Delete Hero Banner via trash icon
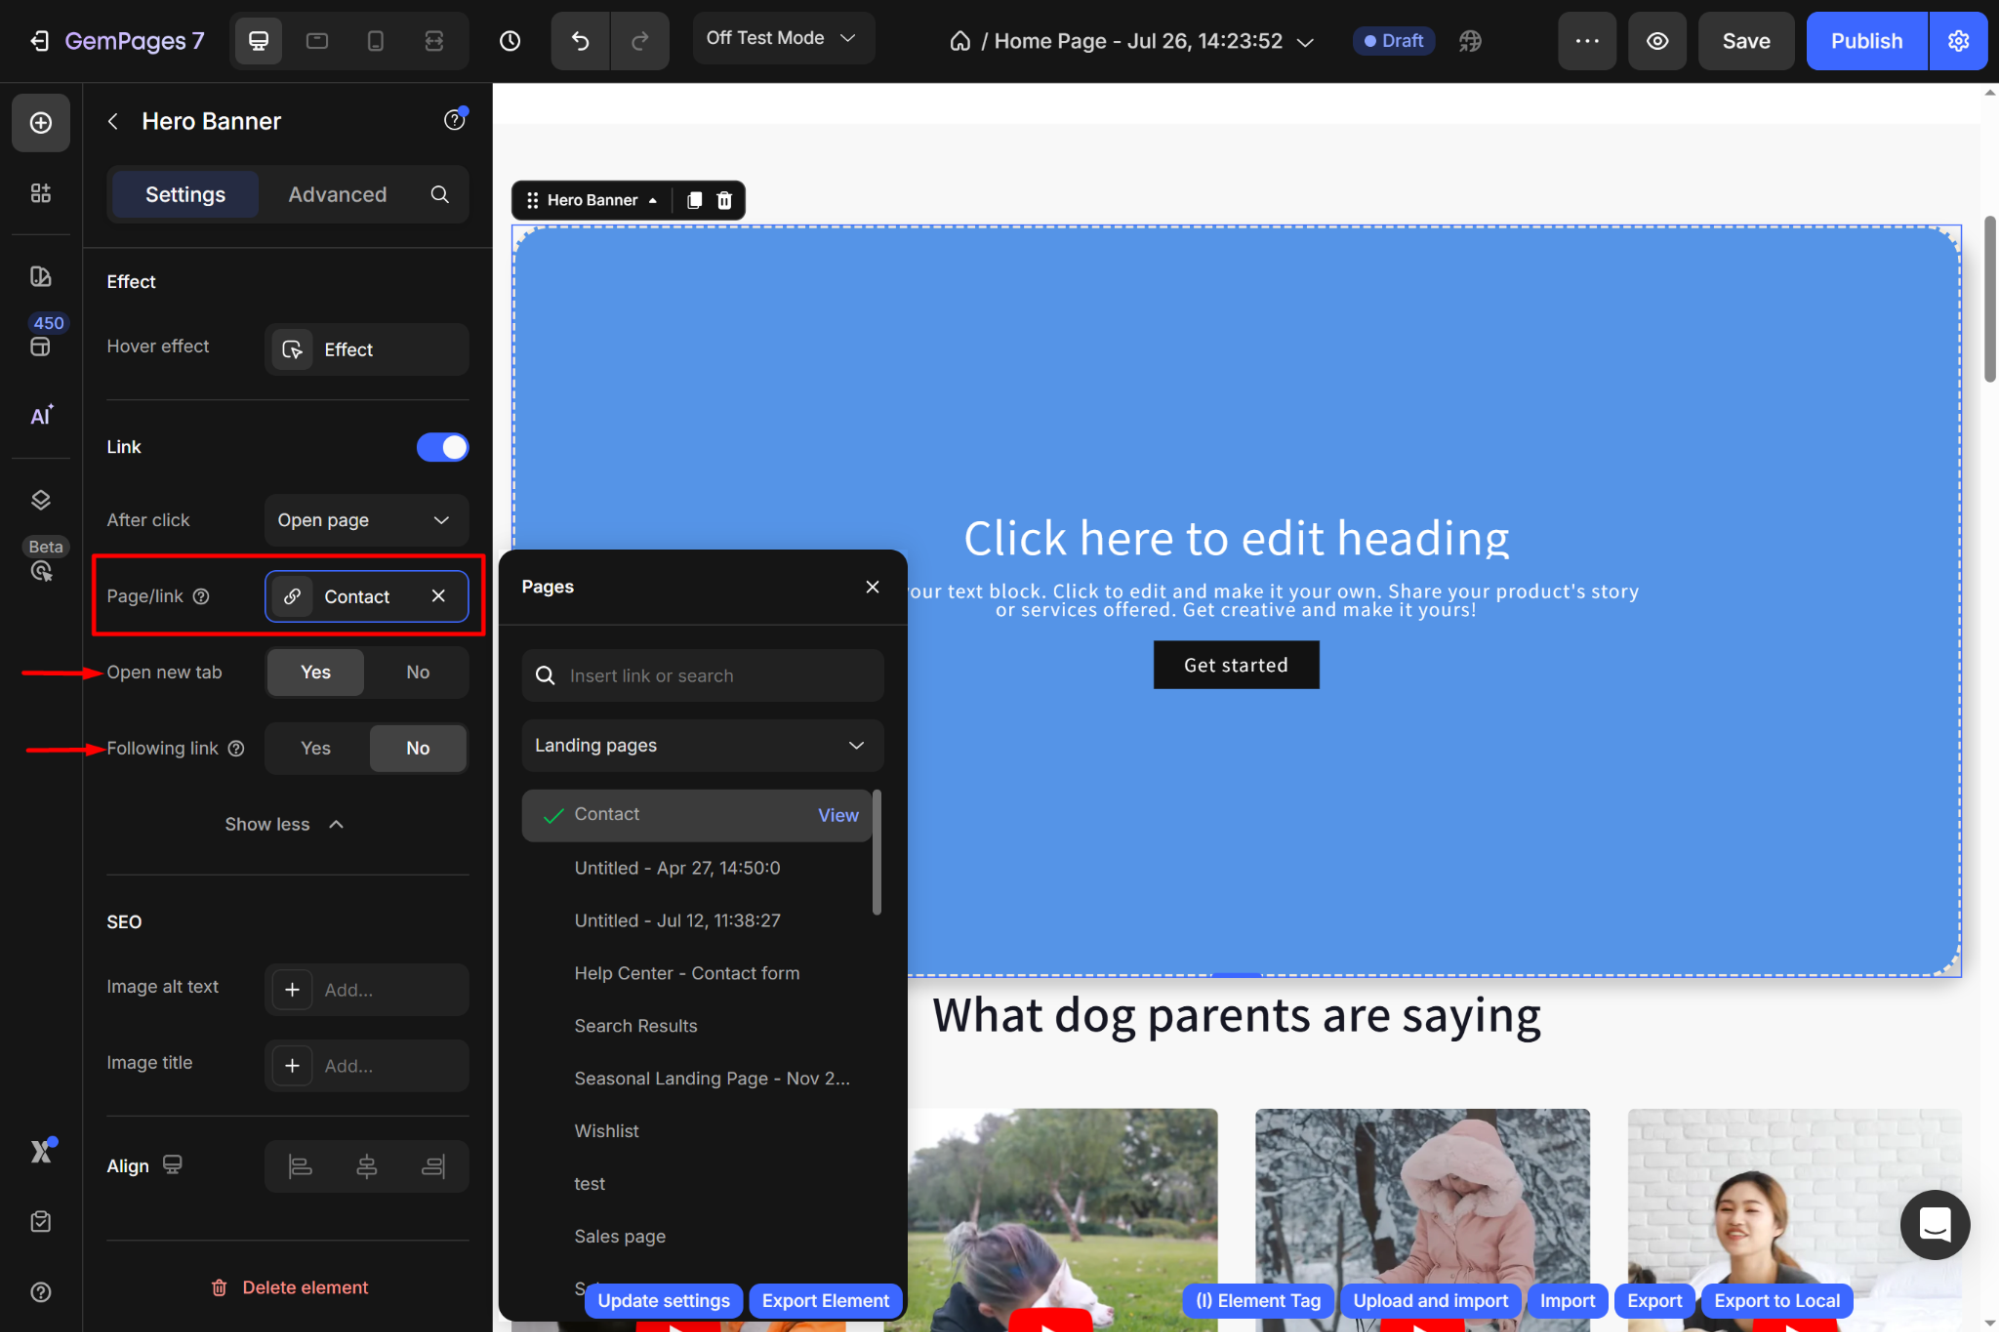This screenshot has height=1333, width=1999. pyautogui.click(x=725, y=200)
